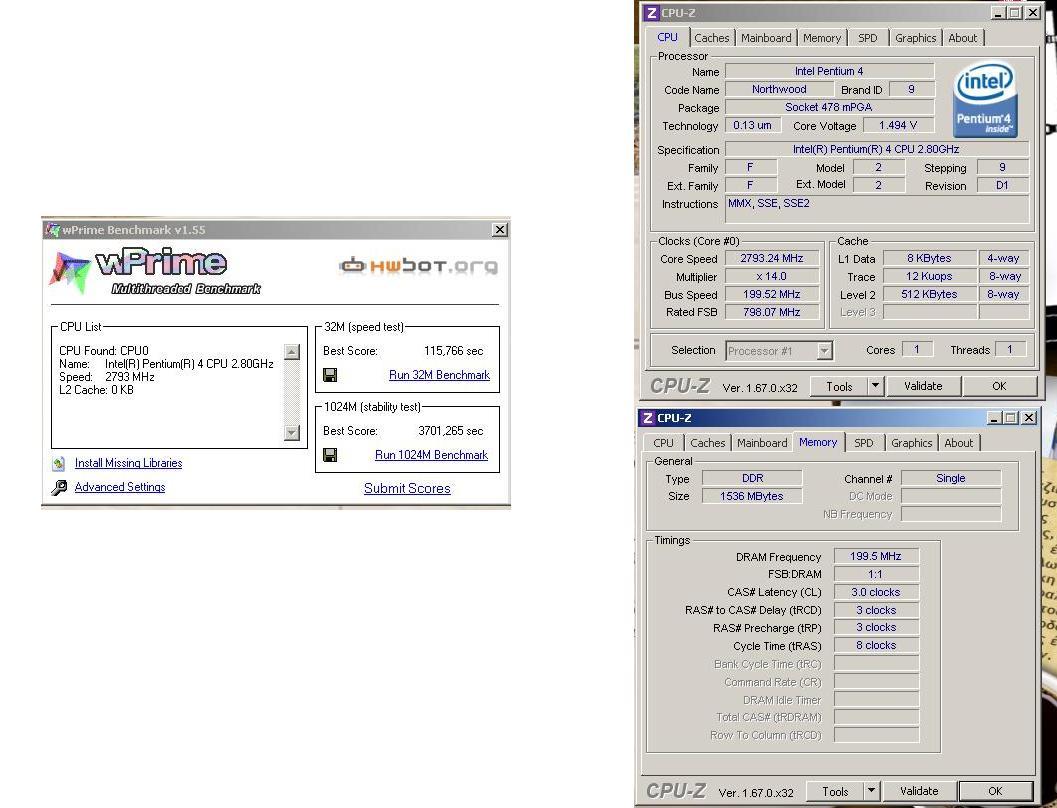Click the Validate button in the lower CPU-Z window
Image resolution: width=1057 pixels, height=808 pixels.
coord(919,791)
